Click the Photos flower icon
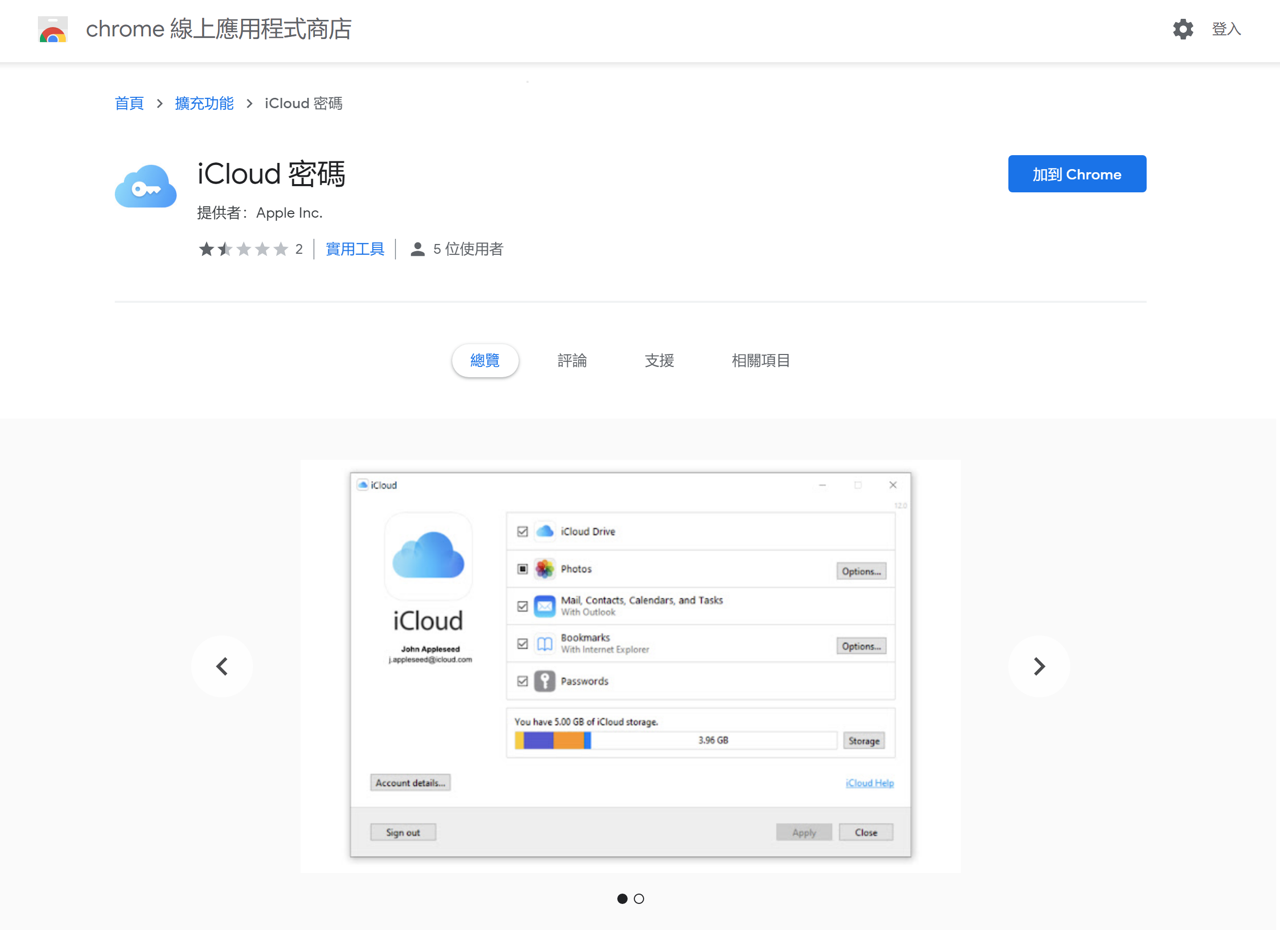 (544, 569)
